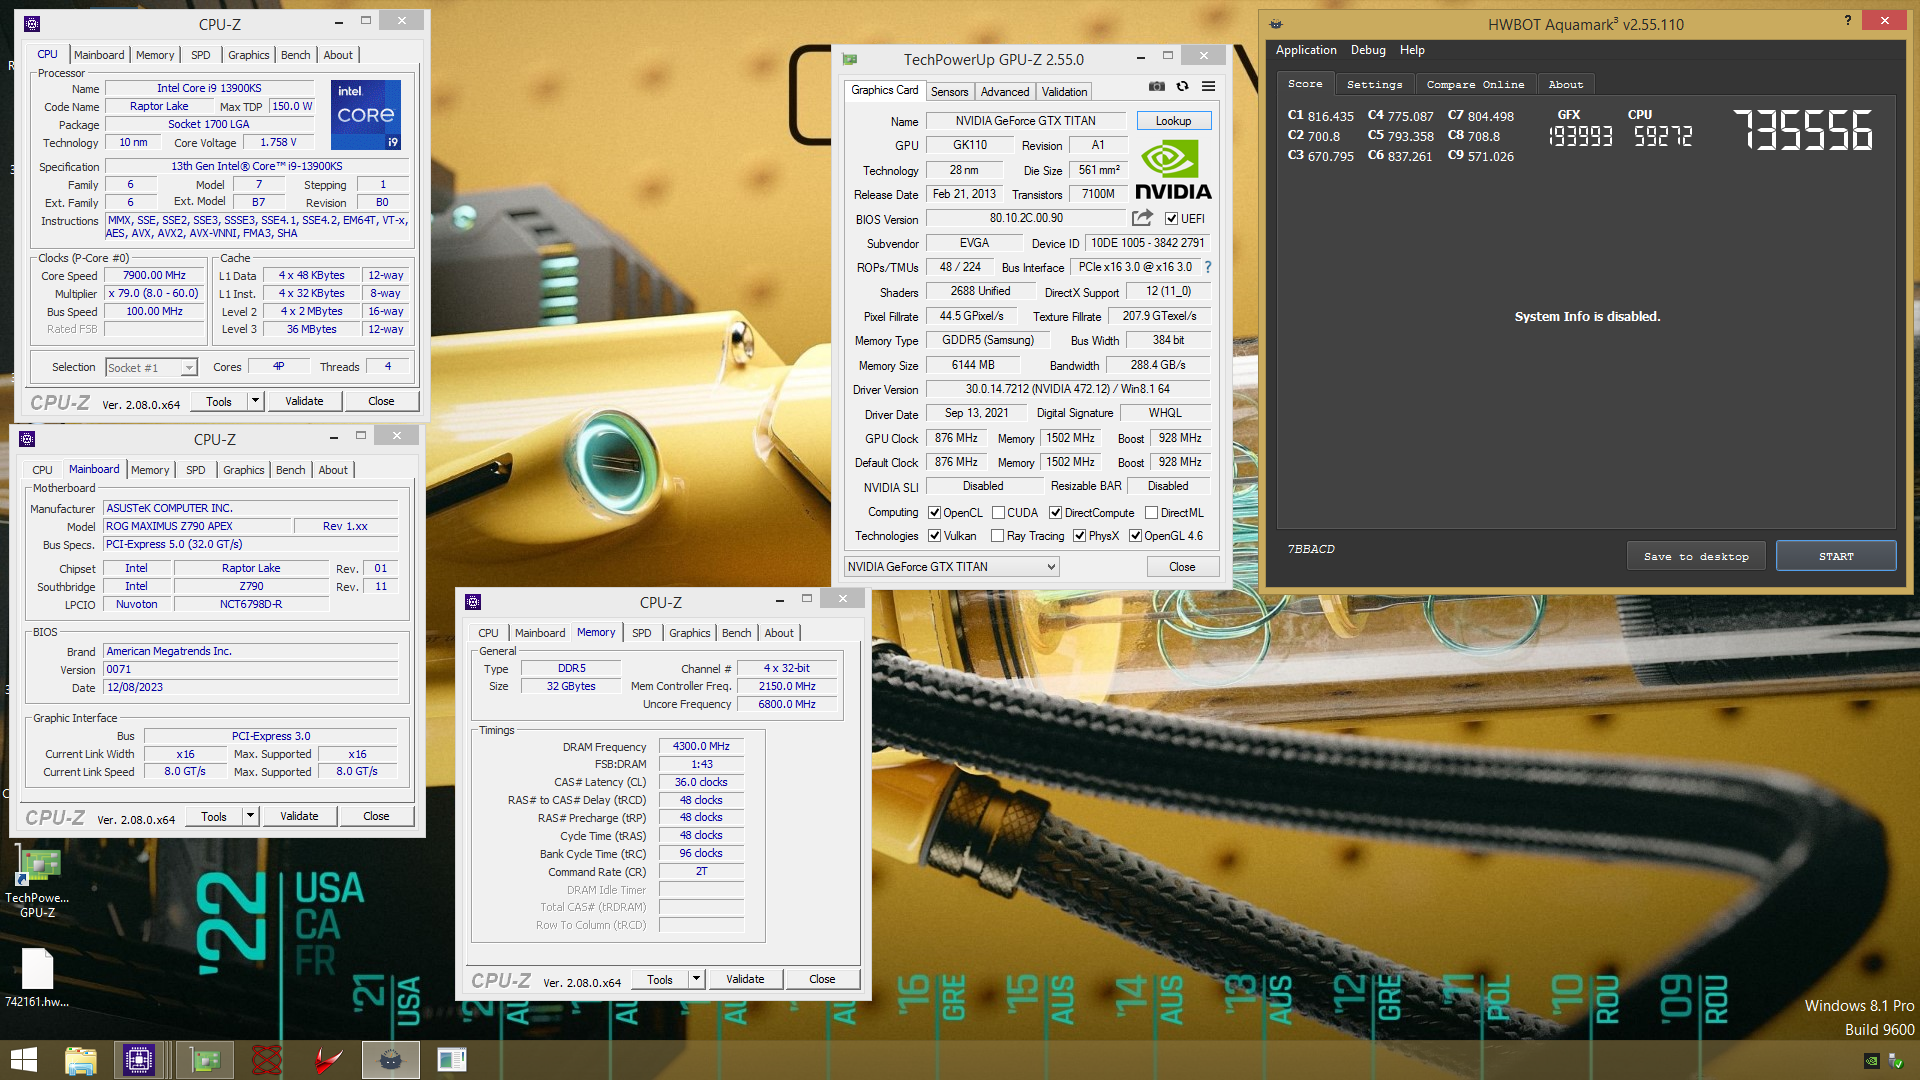Image resolution: width=1920 pixels, height=1080 pixels.
Task: Open File Explorer from the taskbar
Action: pos(80,1060)
